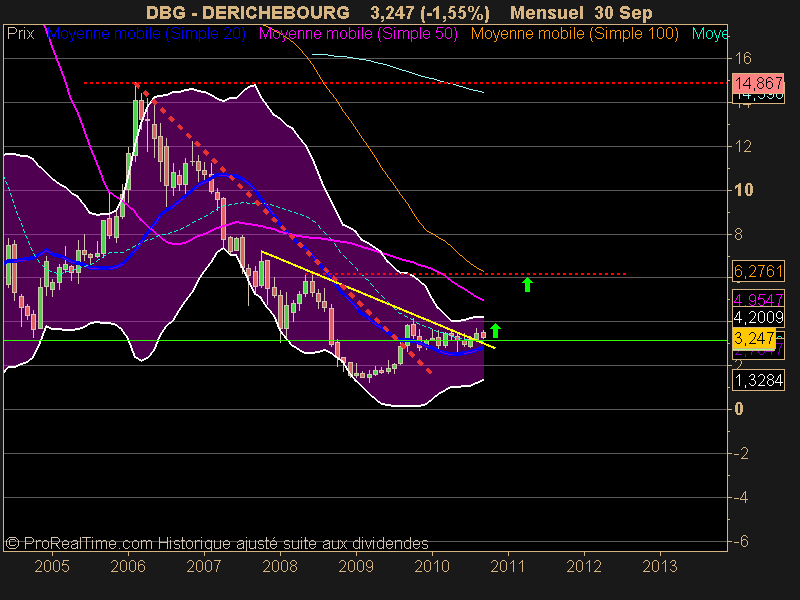Click the magenta 4,9547 price label

pyautogui.click(x=758, y=299)
